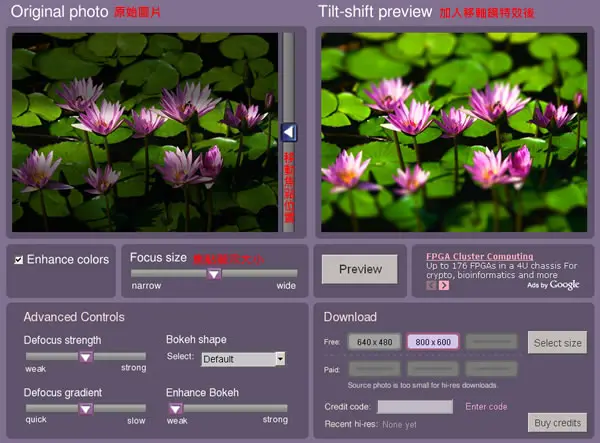This screenshot has width=600, height=443.
Task: Click the Credit code input field
Action: [415, 407]
